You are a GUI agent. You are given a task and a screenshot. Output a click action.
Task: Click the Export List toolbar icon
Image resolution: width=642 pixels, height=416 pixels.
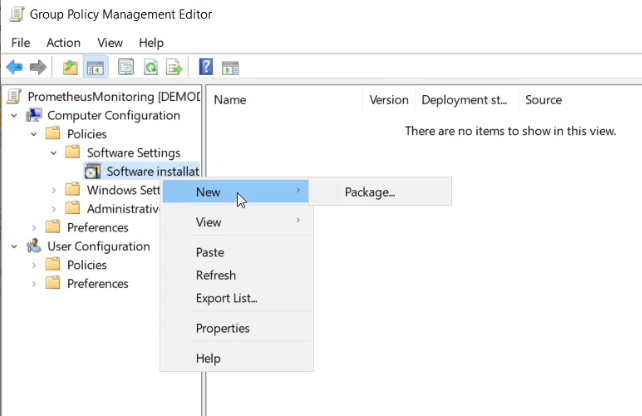pyautogui.click(x=174, y=68)
